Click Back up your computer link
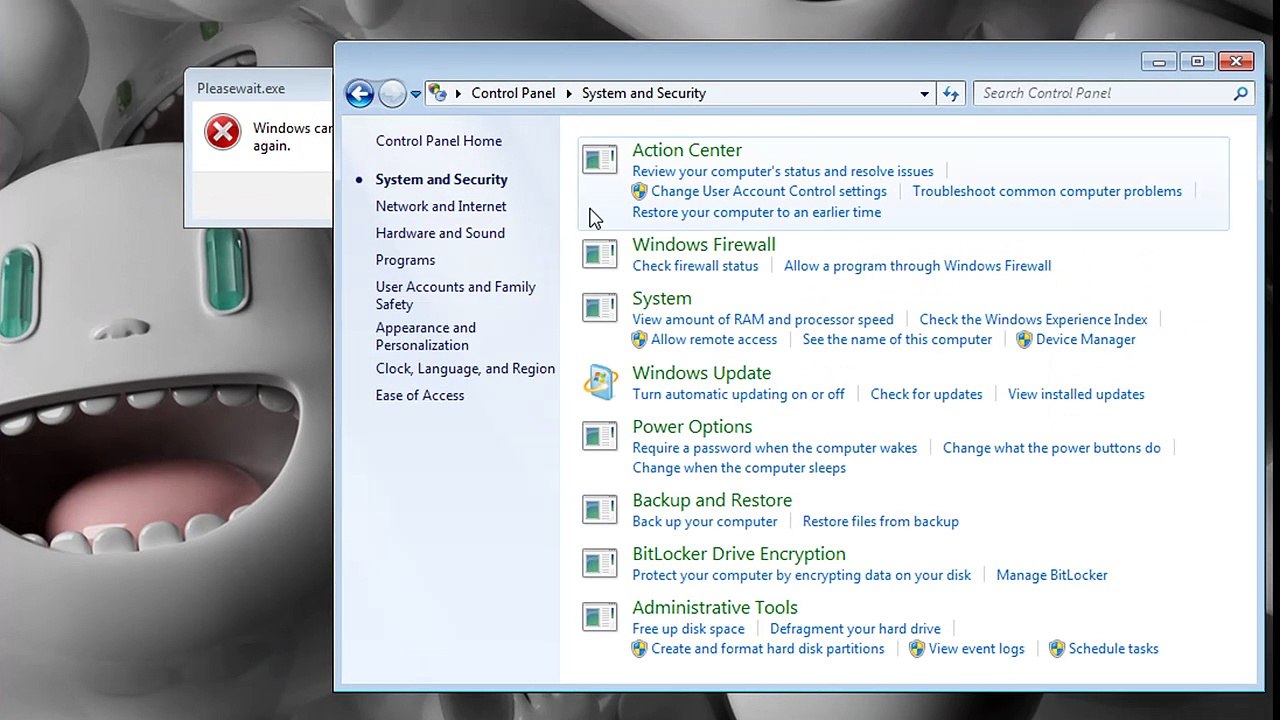The height and width of the screenshot is (720, 1280). click(705, 521)
